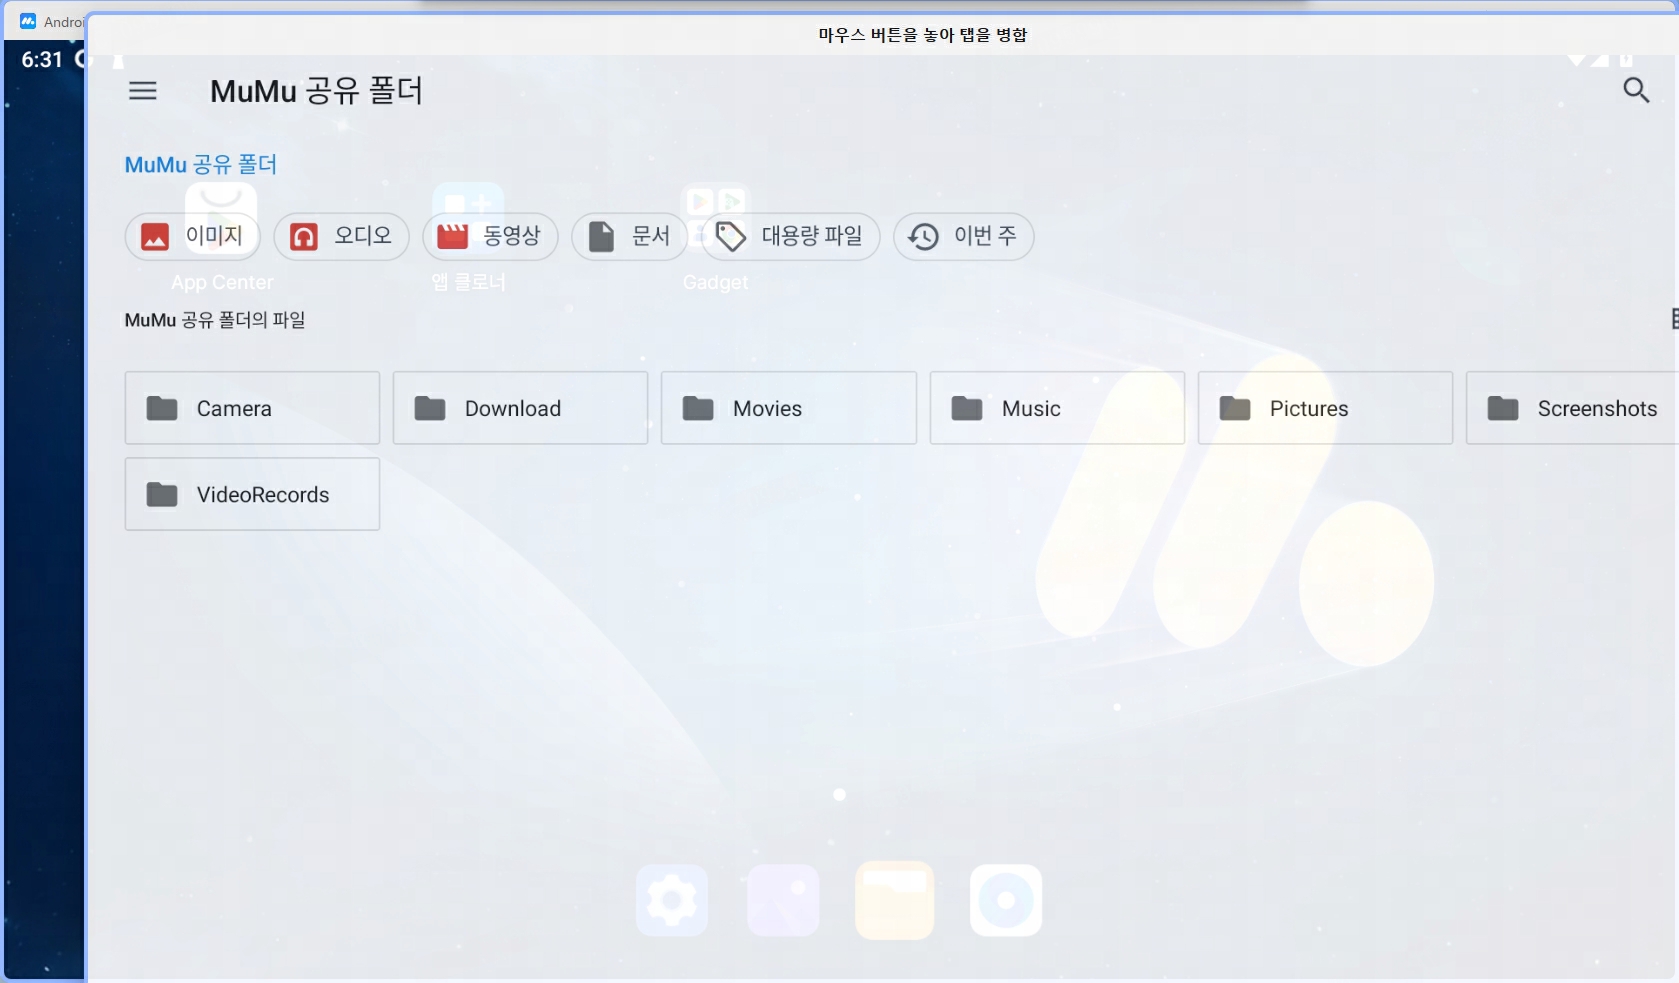Open the search magnifier icon
The height and width of the screenshot is (983, 1679).
pyautogui.click(x=1636, y=90)
